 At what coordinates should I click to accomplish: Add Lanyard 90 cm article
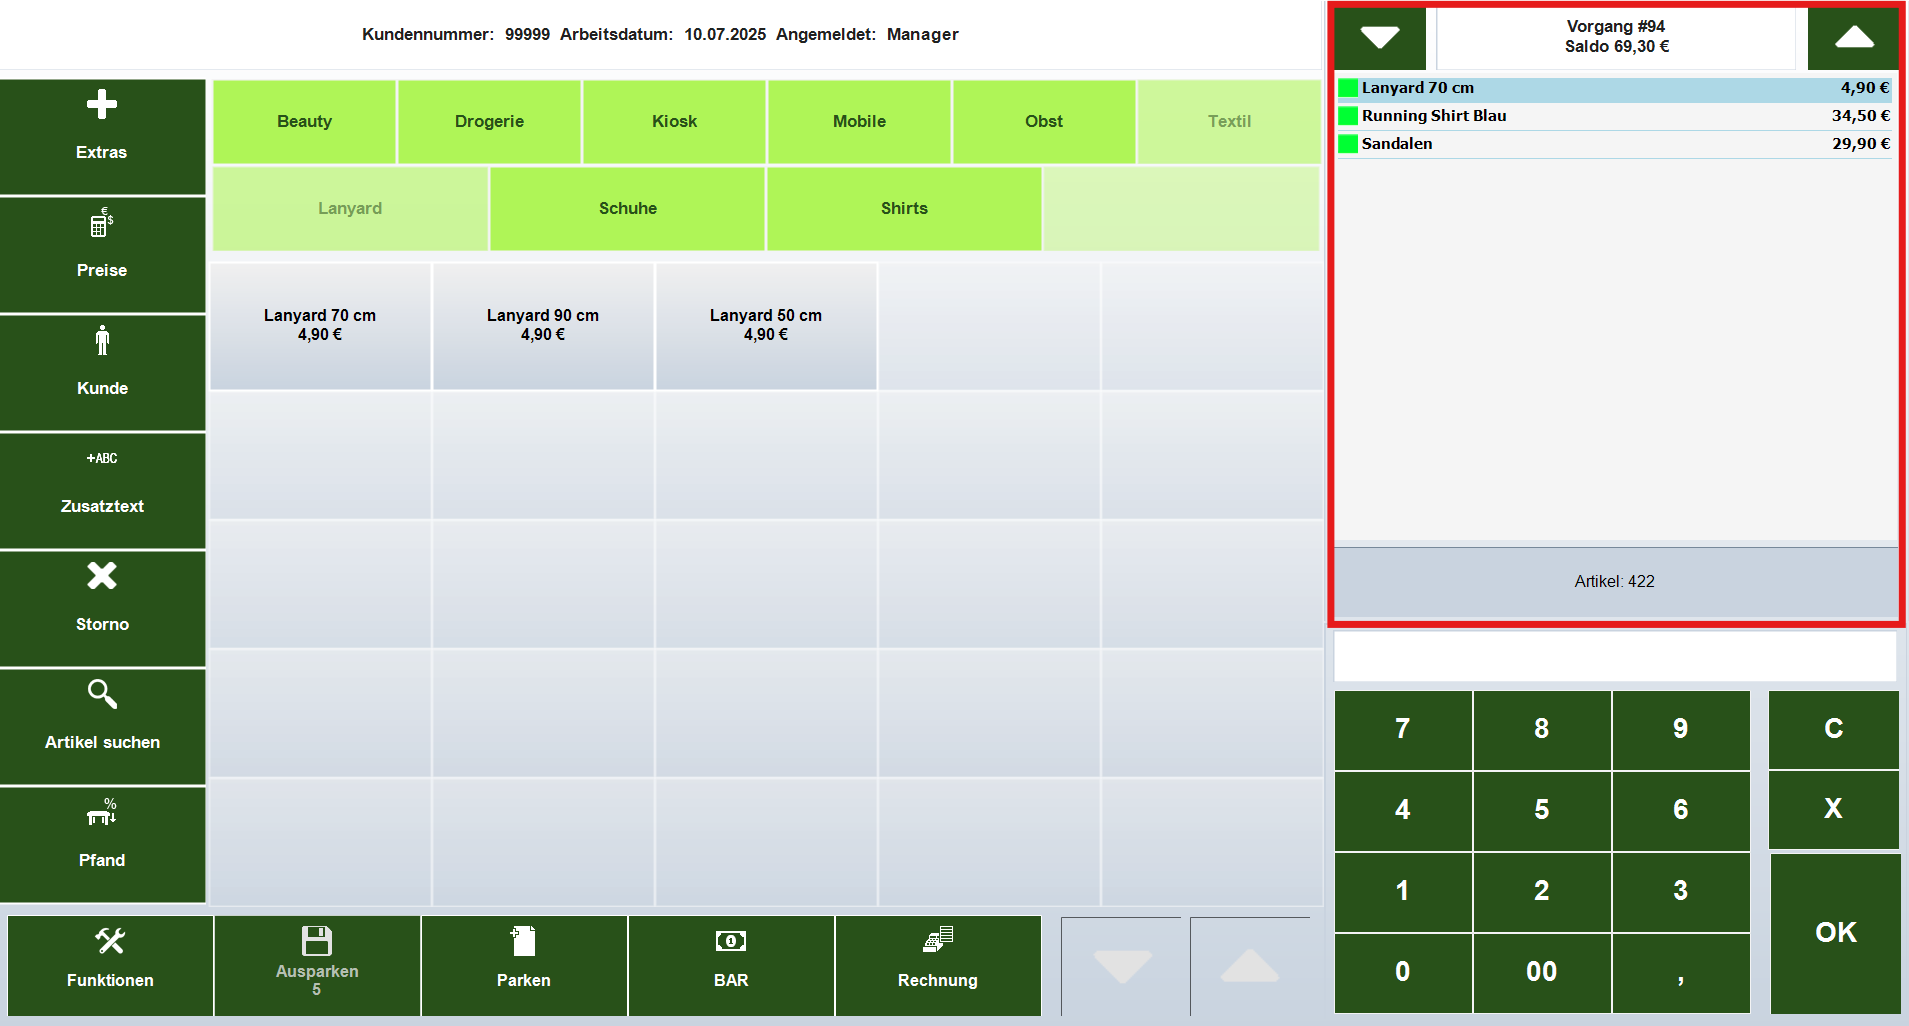tap(542, 325)
